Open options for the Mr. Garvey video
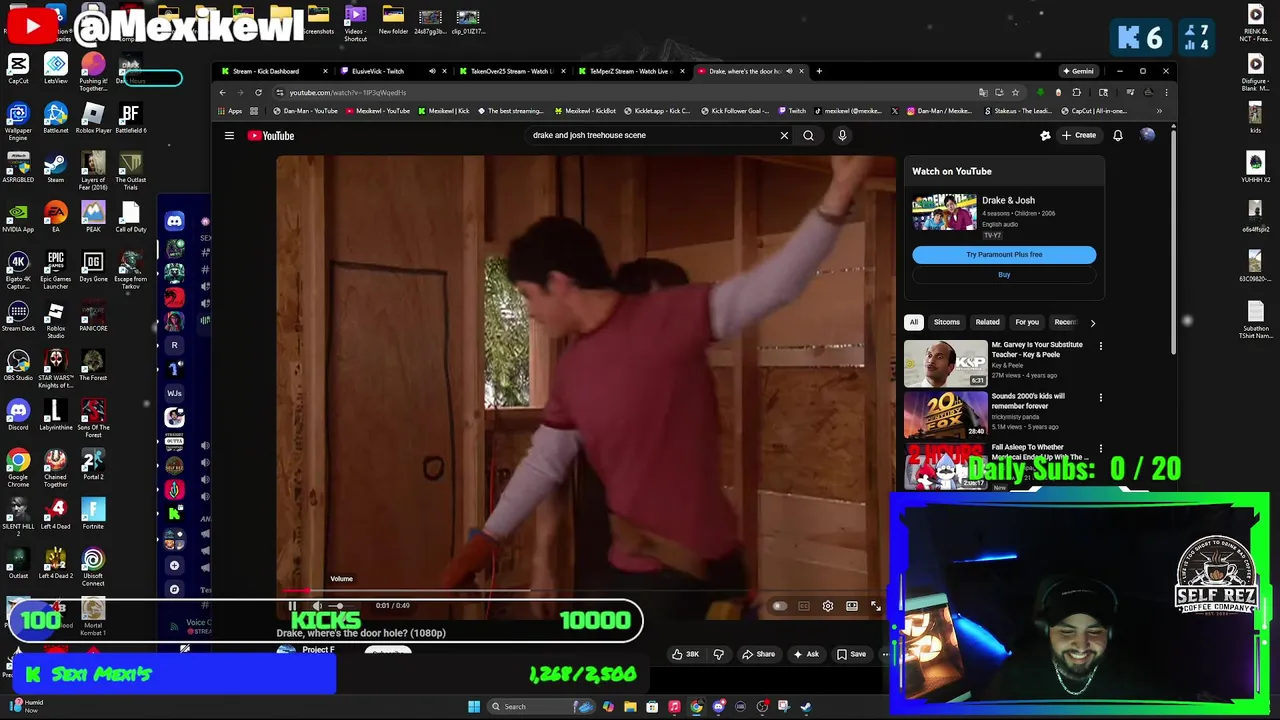The image size is (1280, 720). (x=1101, y=347)
